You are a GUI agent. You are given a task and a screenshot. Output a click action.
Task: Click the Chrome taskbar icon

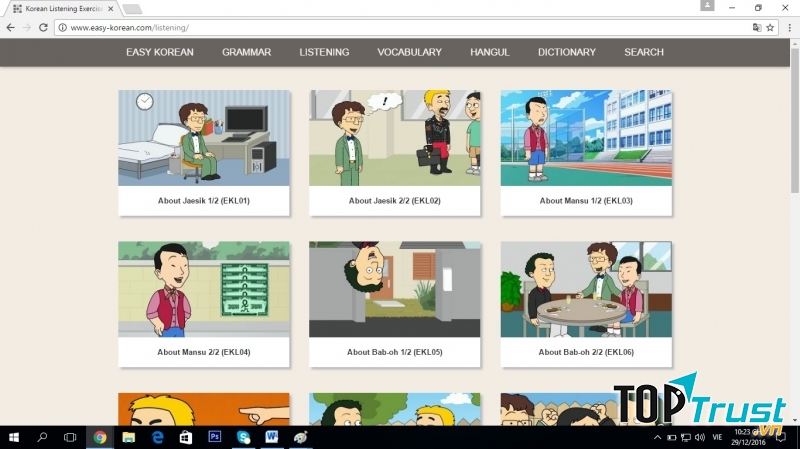(100, 437)
